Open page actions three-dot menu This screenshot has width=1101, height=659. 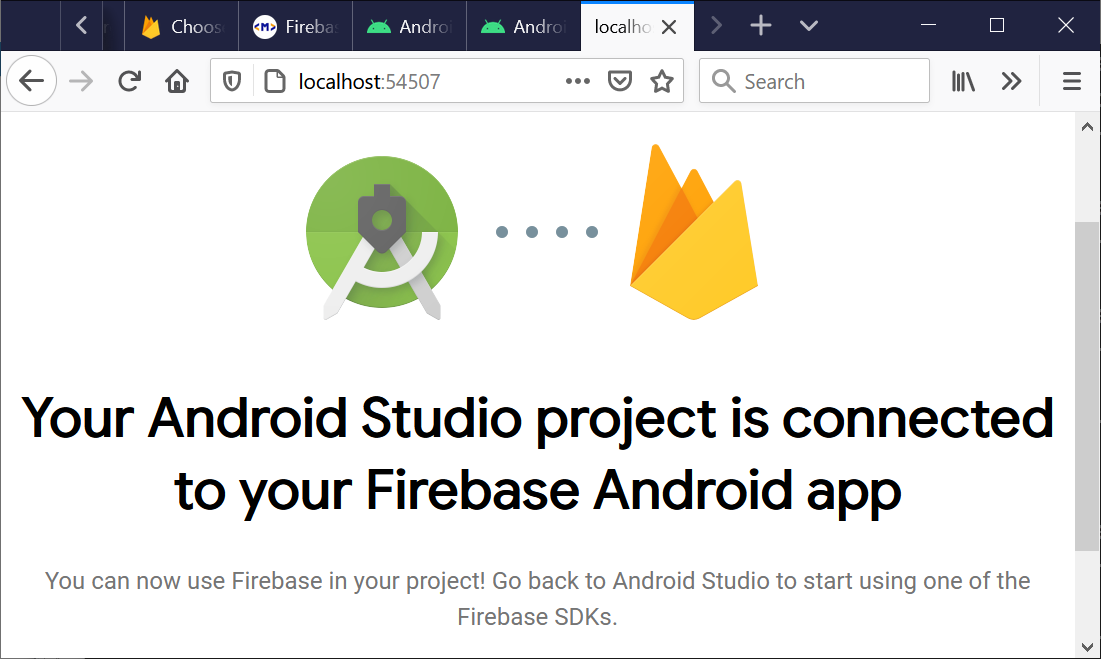(x=578, y=82)
